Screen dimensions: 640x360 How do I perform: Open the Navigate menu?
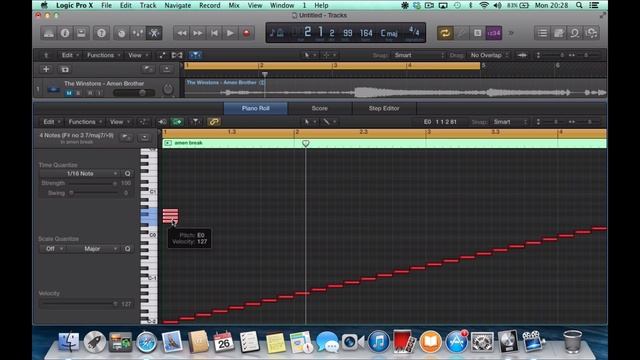click(178, 5)
